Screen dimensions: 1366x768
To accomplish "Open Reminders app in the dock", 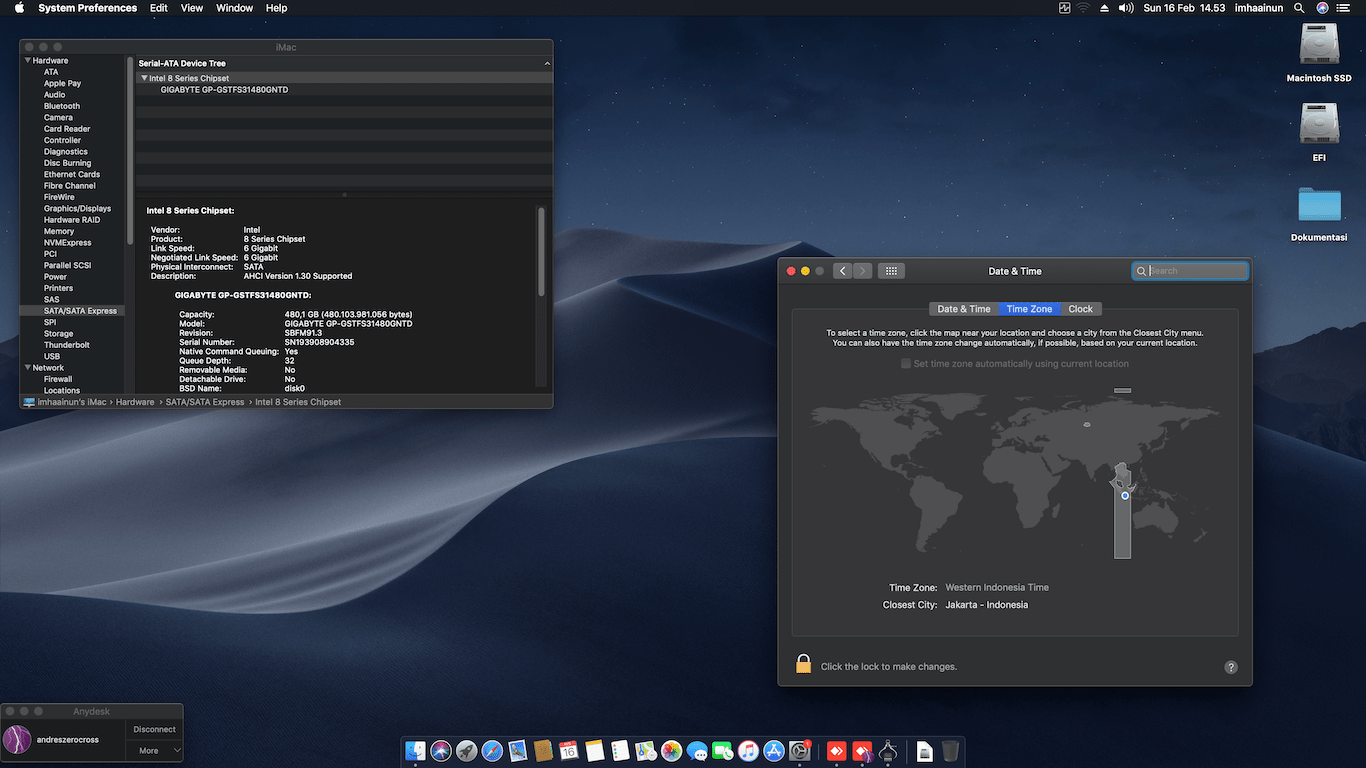I will tap(620, 751).
